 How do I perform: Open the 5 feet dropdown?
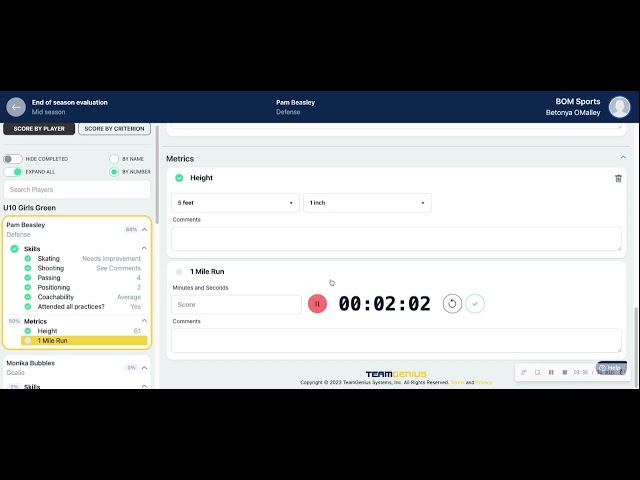pos(235,203)
